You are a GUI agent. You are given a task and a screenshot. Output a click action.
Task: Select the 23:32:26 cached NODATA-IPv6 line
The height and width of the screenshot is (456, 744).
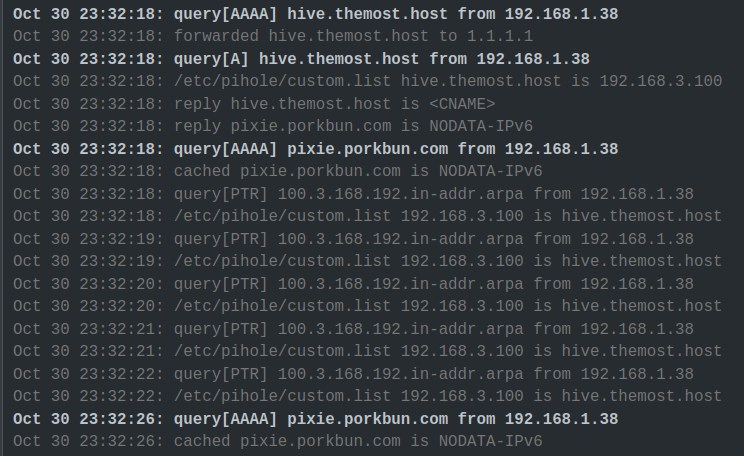pos(278,442)
